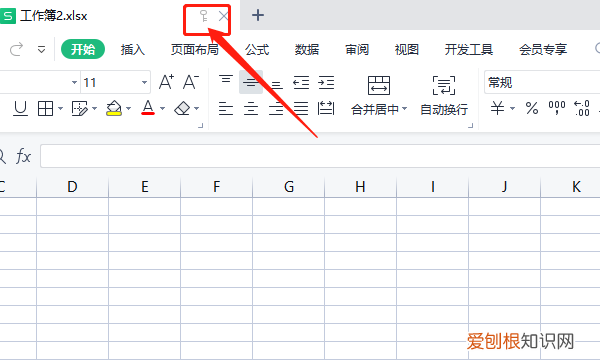Click the fx insert function icon
Screen dimensions: 600x360
(23, 156)
